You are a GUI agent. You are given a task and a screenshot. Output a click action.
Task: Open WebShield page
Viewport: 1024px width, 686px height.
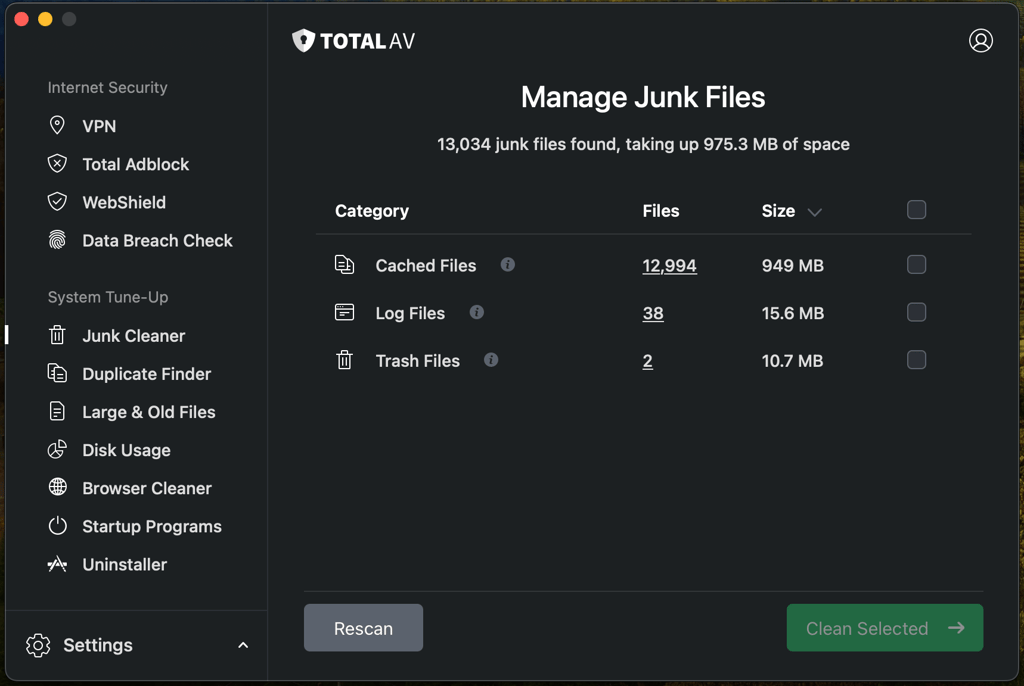124,202
